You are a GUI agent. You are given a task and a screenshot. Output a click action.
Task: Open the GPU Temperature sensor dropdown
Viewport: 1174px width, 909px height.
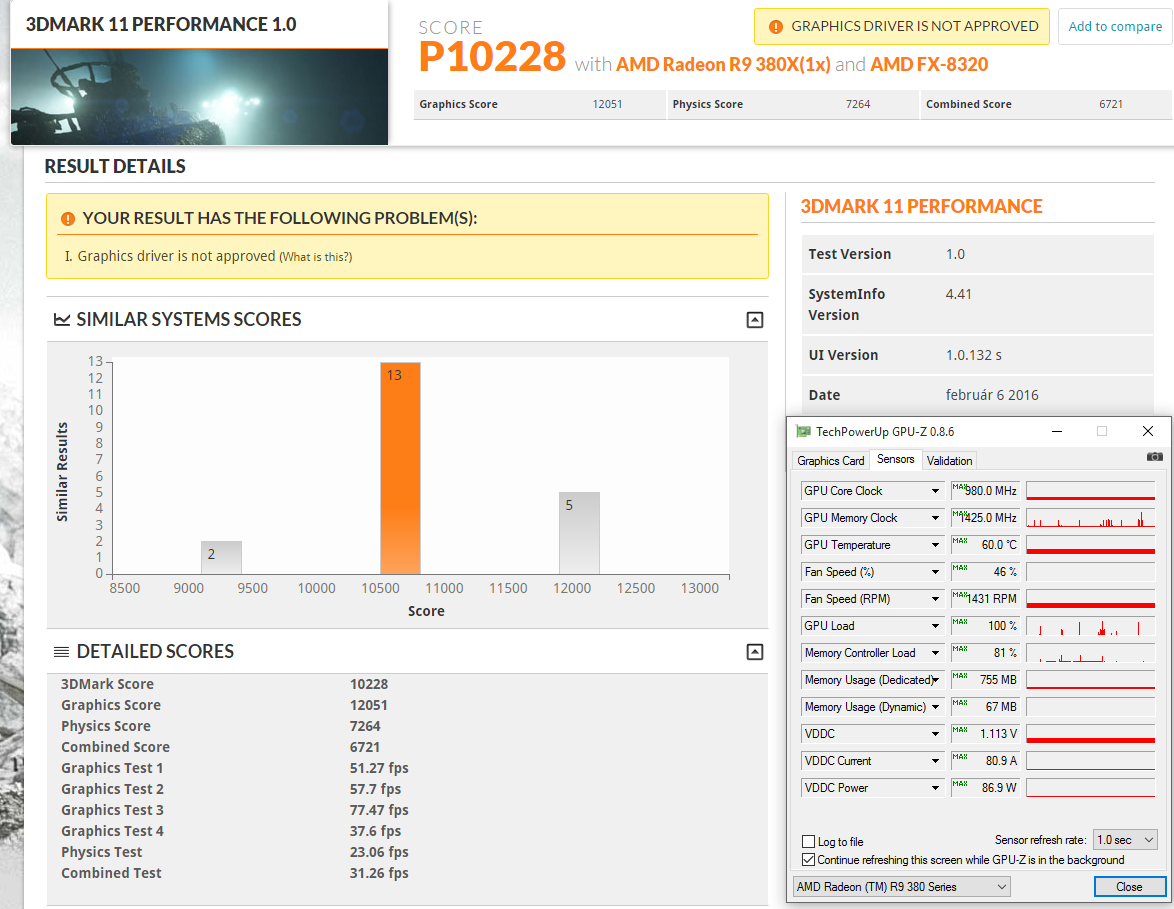(935, 545)
